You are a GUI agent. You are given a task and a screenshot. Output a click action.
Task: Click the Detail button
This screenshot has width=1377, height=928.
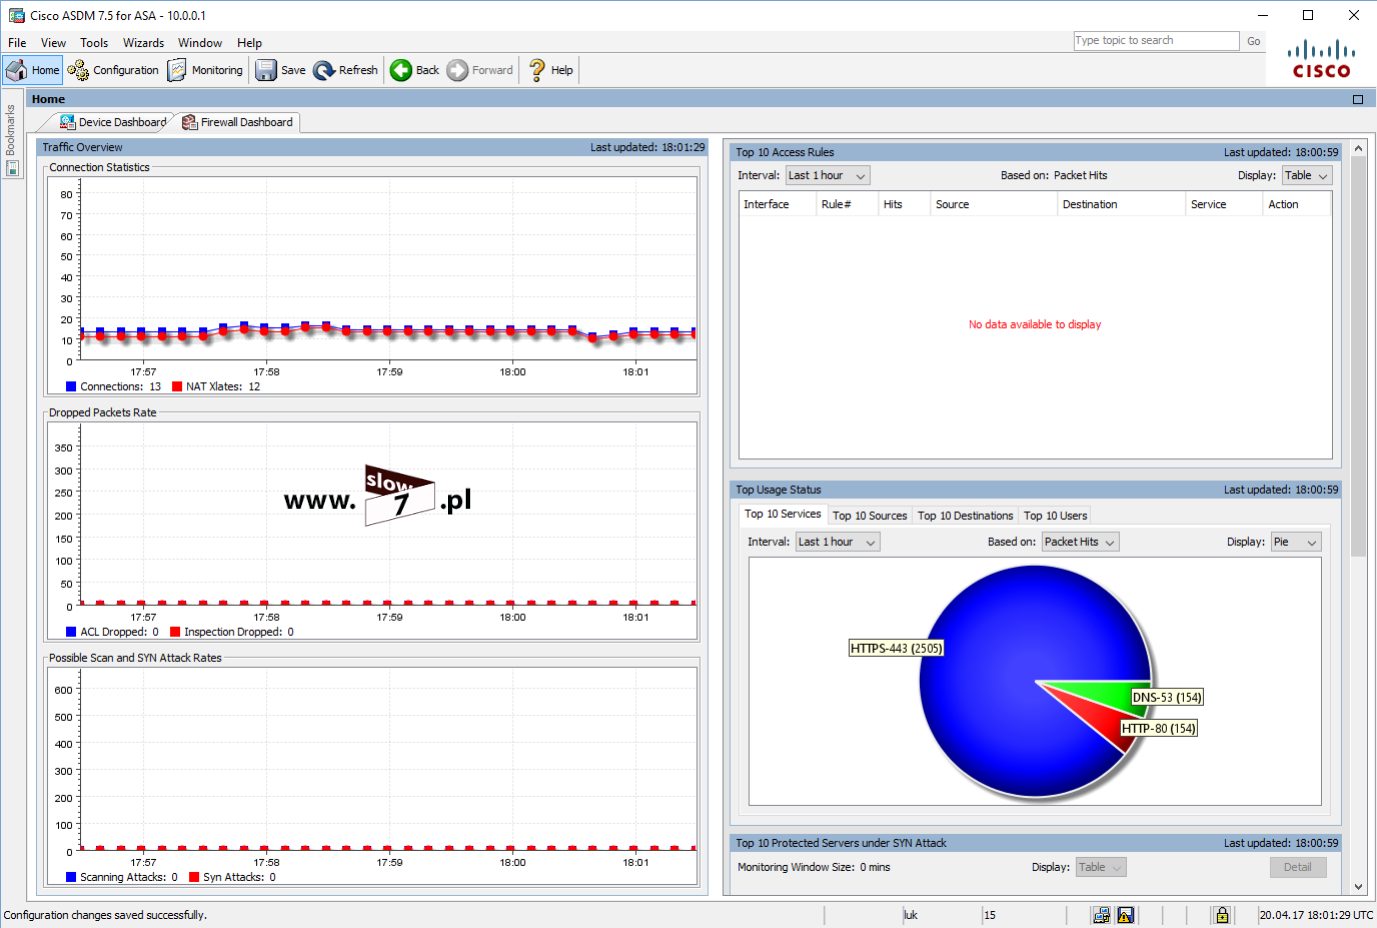click(1298, 867)
